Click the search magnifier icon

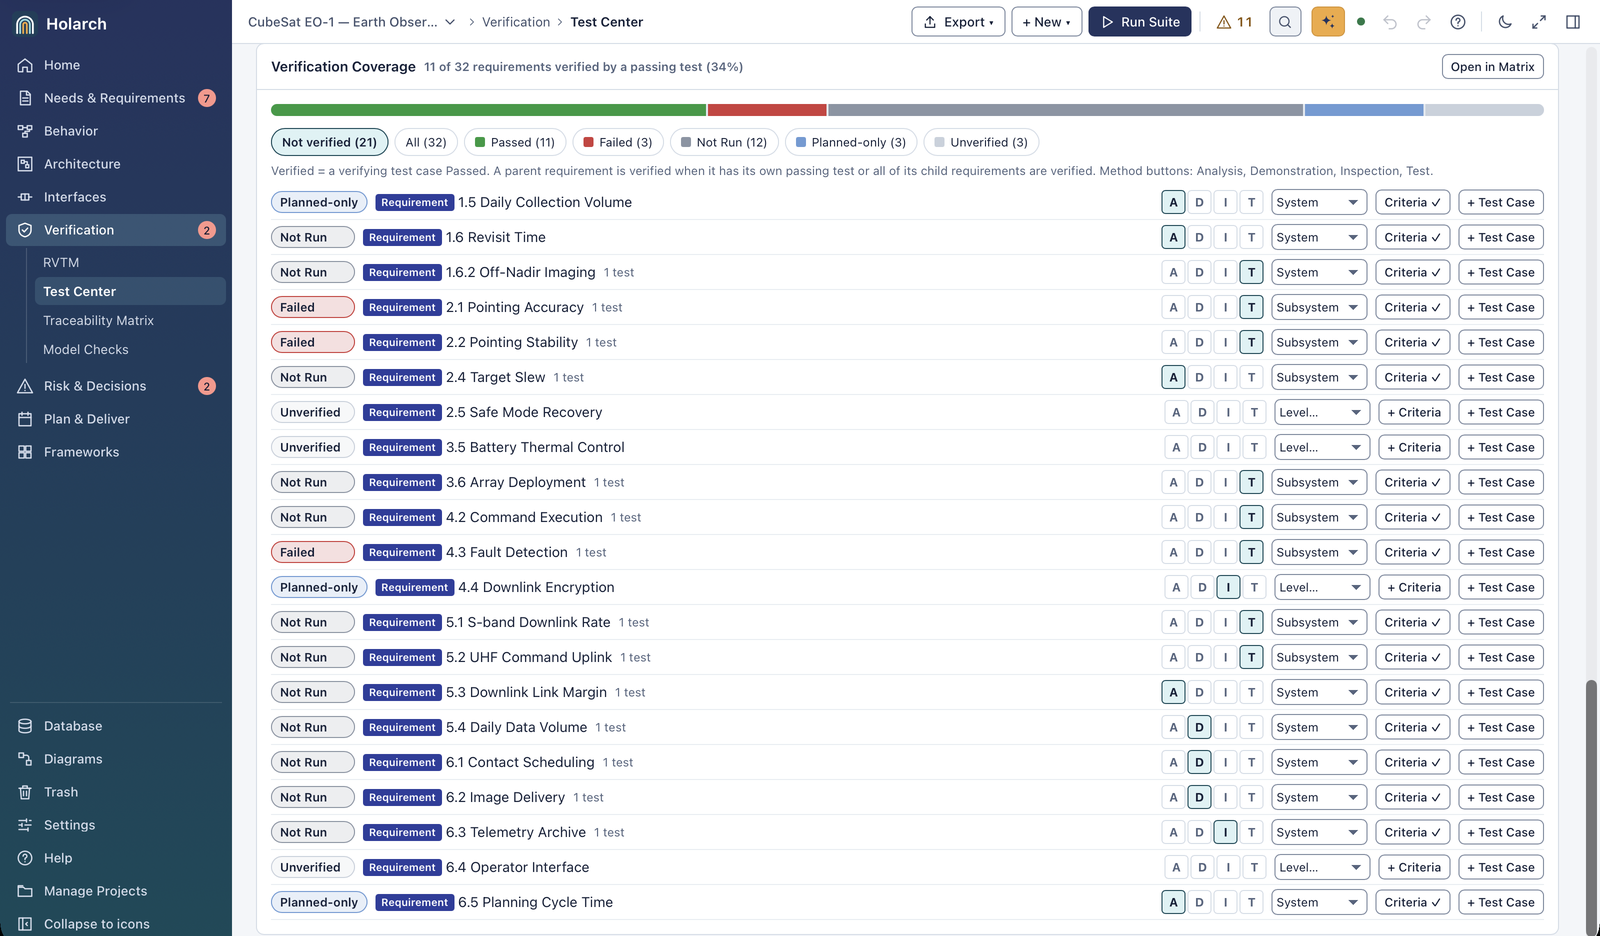point(1285,22)
